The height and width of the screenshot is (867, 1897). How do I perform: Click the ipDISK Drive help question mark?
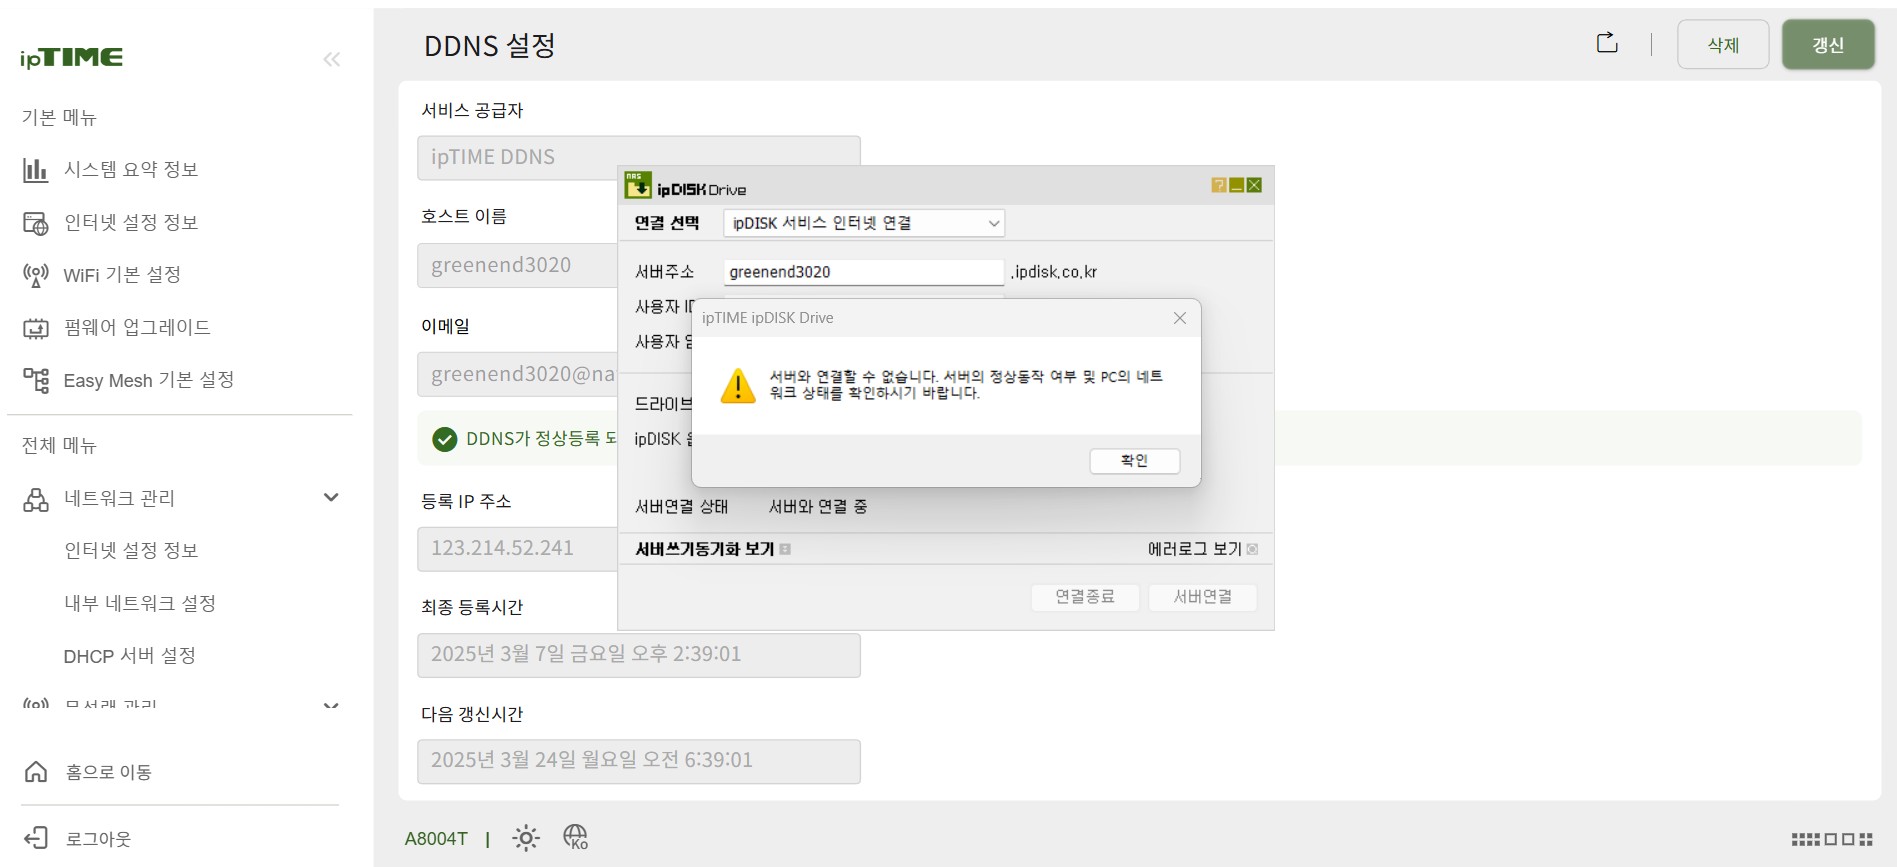click(x=1219, y=185)
